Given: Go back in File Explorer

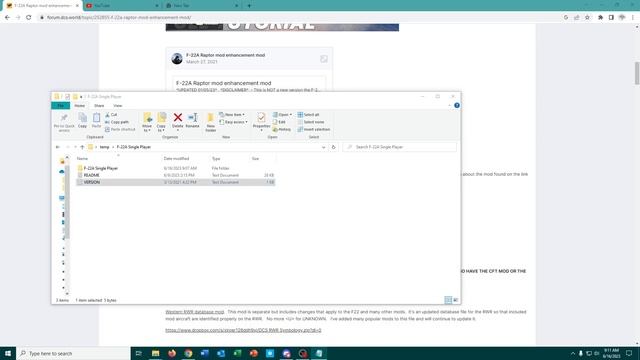Looking at the screenshot, I should [x=58, y=147].
